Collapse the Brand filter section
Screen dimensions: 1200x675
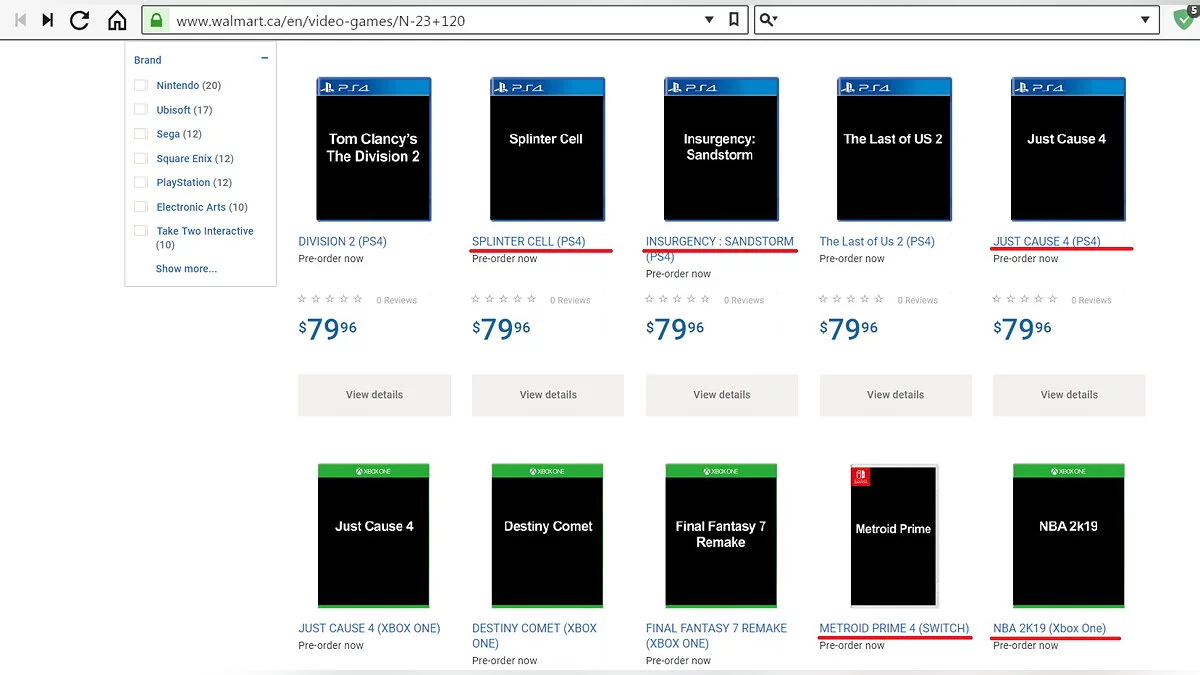click(x=264, y=59)
